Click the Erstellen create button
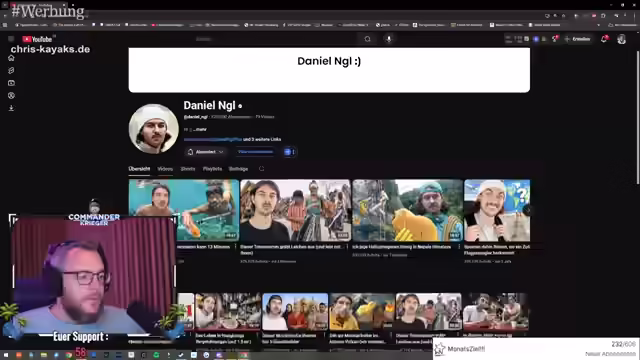The image size is (640, 360). pos(578,39)
